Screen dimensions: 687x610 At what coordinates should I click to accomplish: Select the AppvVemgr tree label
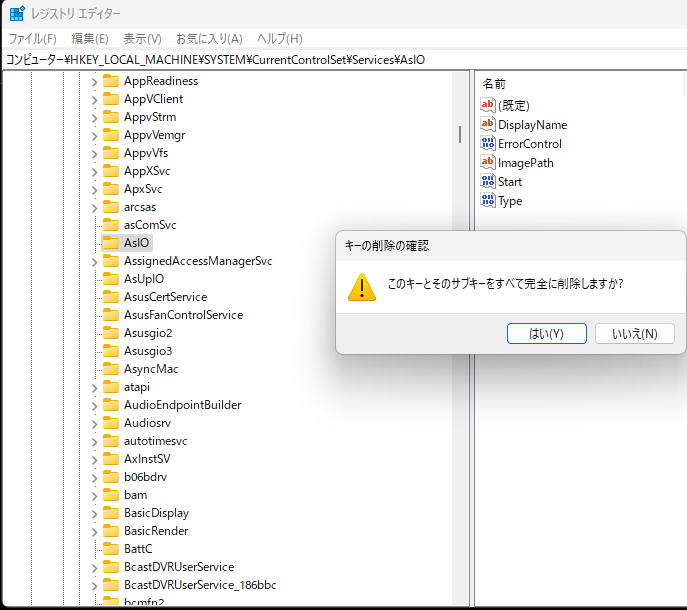(x=154, y=135)
